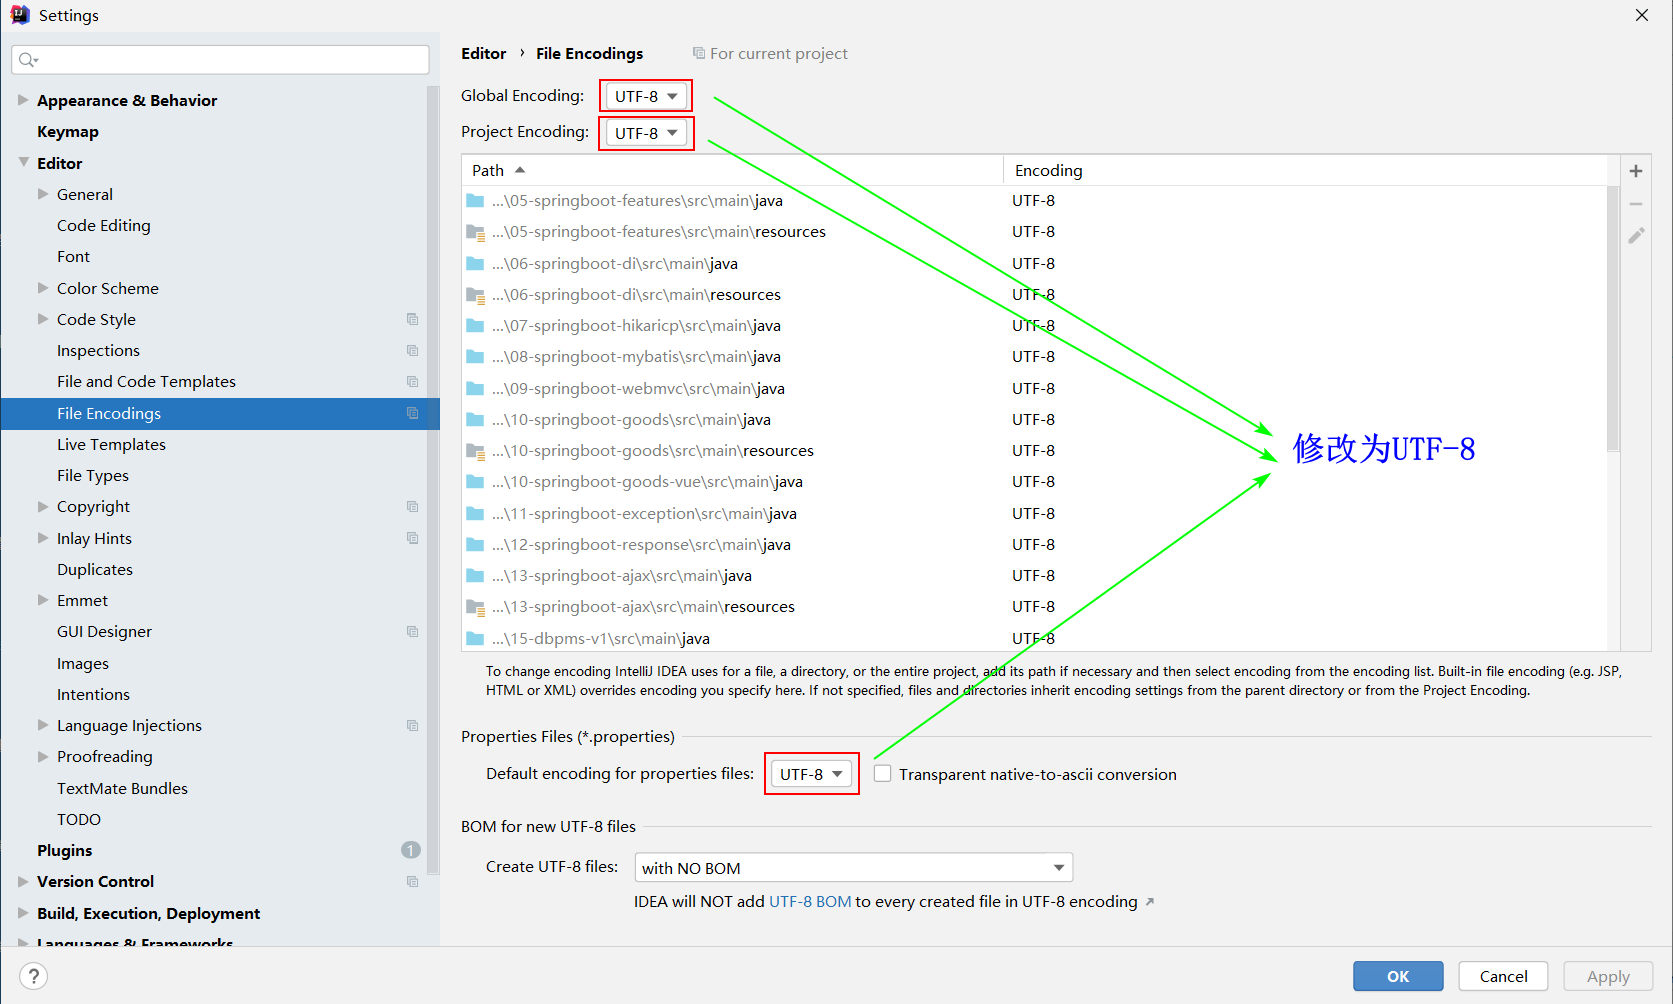This screenshot has height=1004, width=1673.
Task: Sort by Path column header
Action: tap(732, 170)
